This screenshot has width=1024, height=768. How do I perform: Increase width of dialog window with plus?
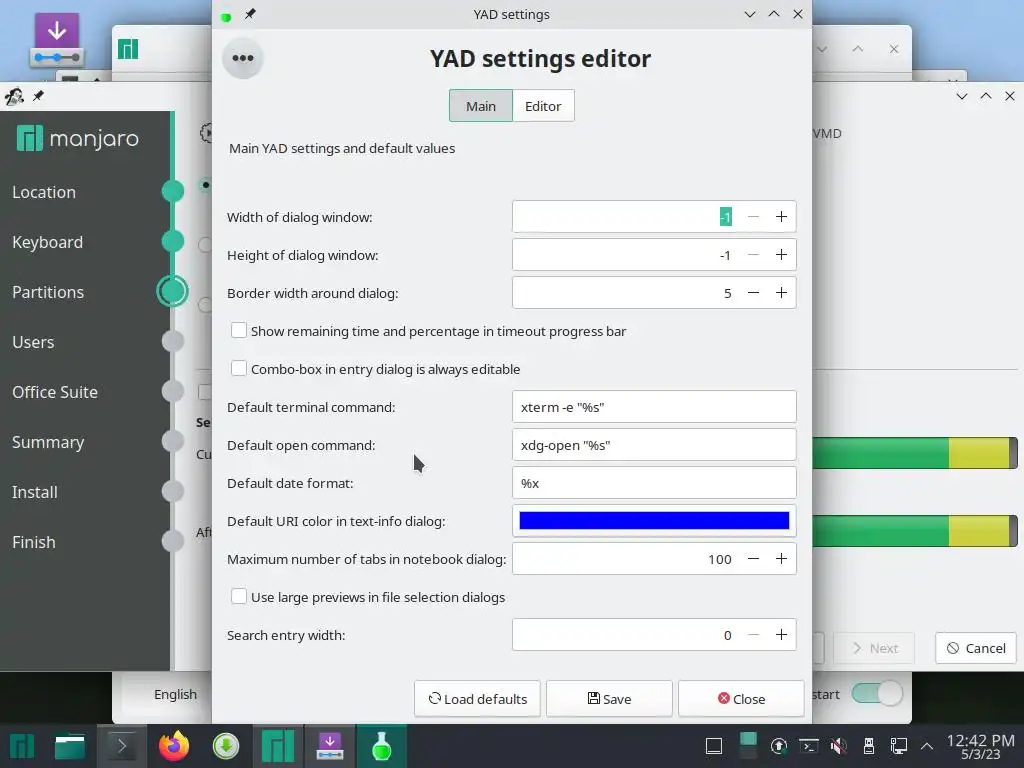tap(781, 217)
